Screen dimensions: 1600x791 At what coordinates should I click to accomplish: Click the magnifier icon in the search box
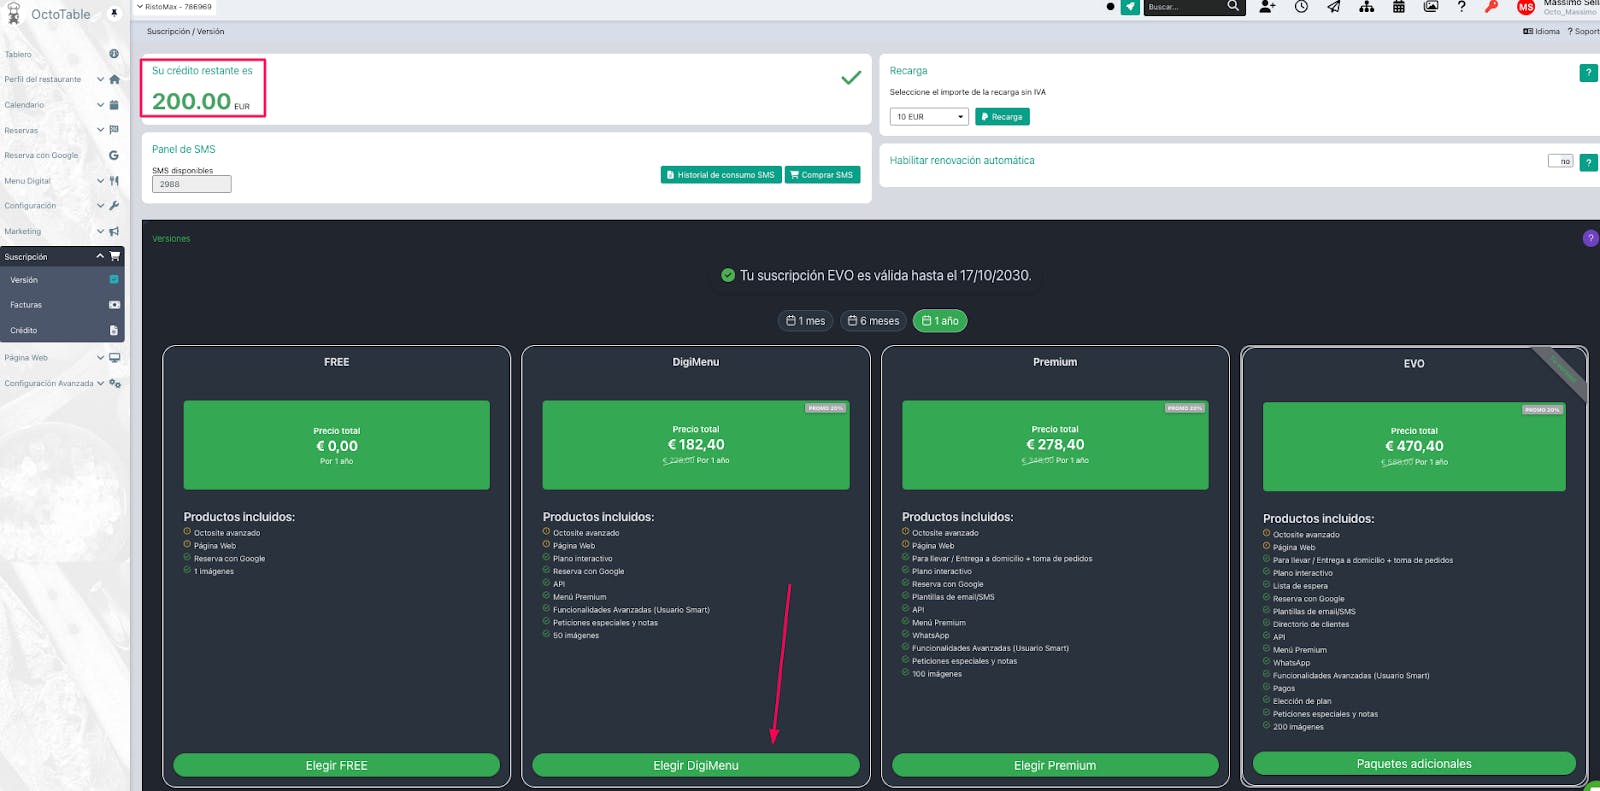click(x=1233, y=6)
